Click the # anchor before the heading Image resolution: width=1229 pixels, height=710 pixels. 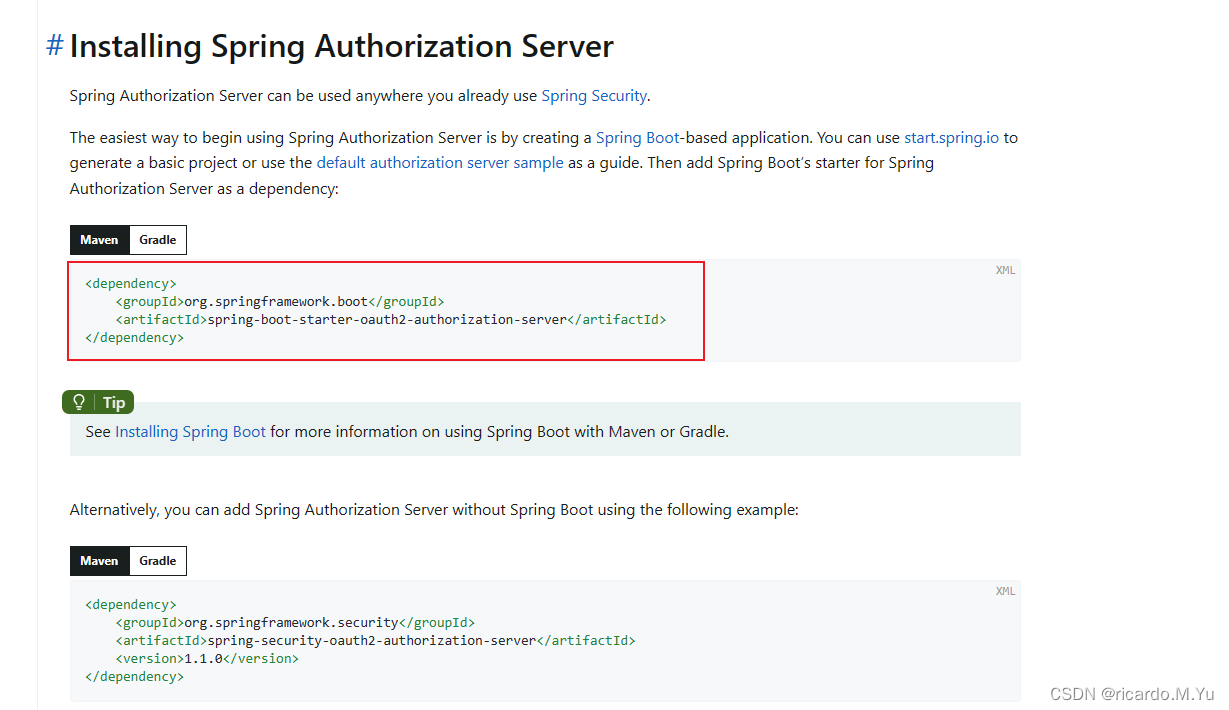[55, 46]
